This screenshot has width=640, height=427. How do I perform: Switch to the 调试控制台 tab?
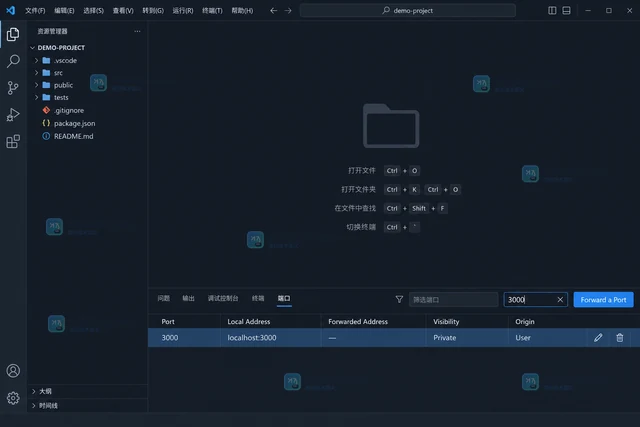(223, 298)
